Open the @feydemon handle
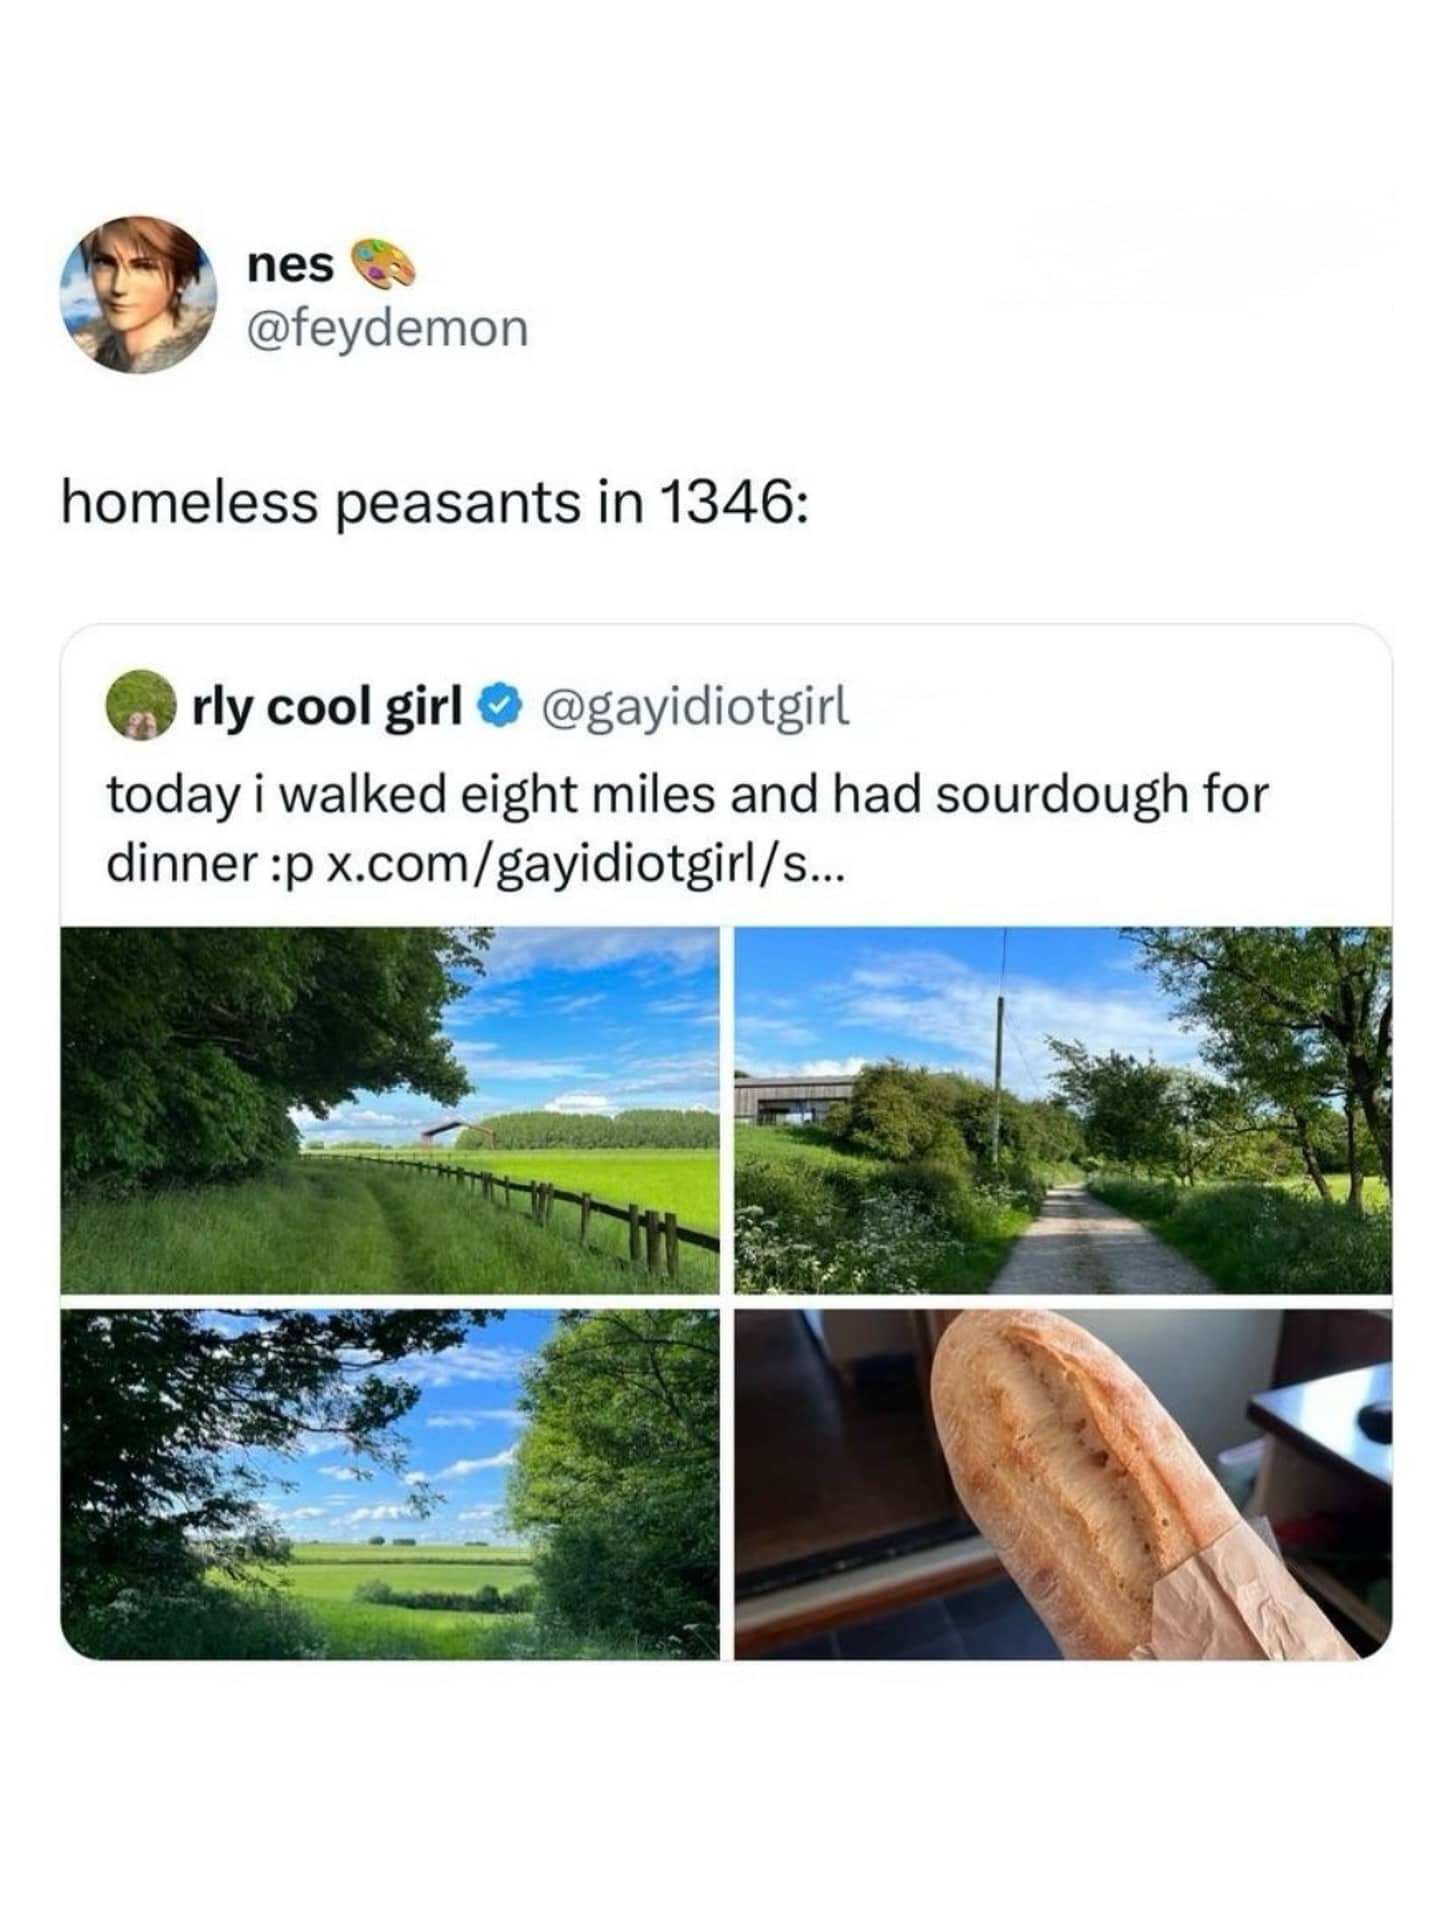1440x1920 pixels. click(x=387, y=327)
